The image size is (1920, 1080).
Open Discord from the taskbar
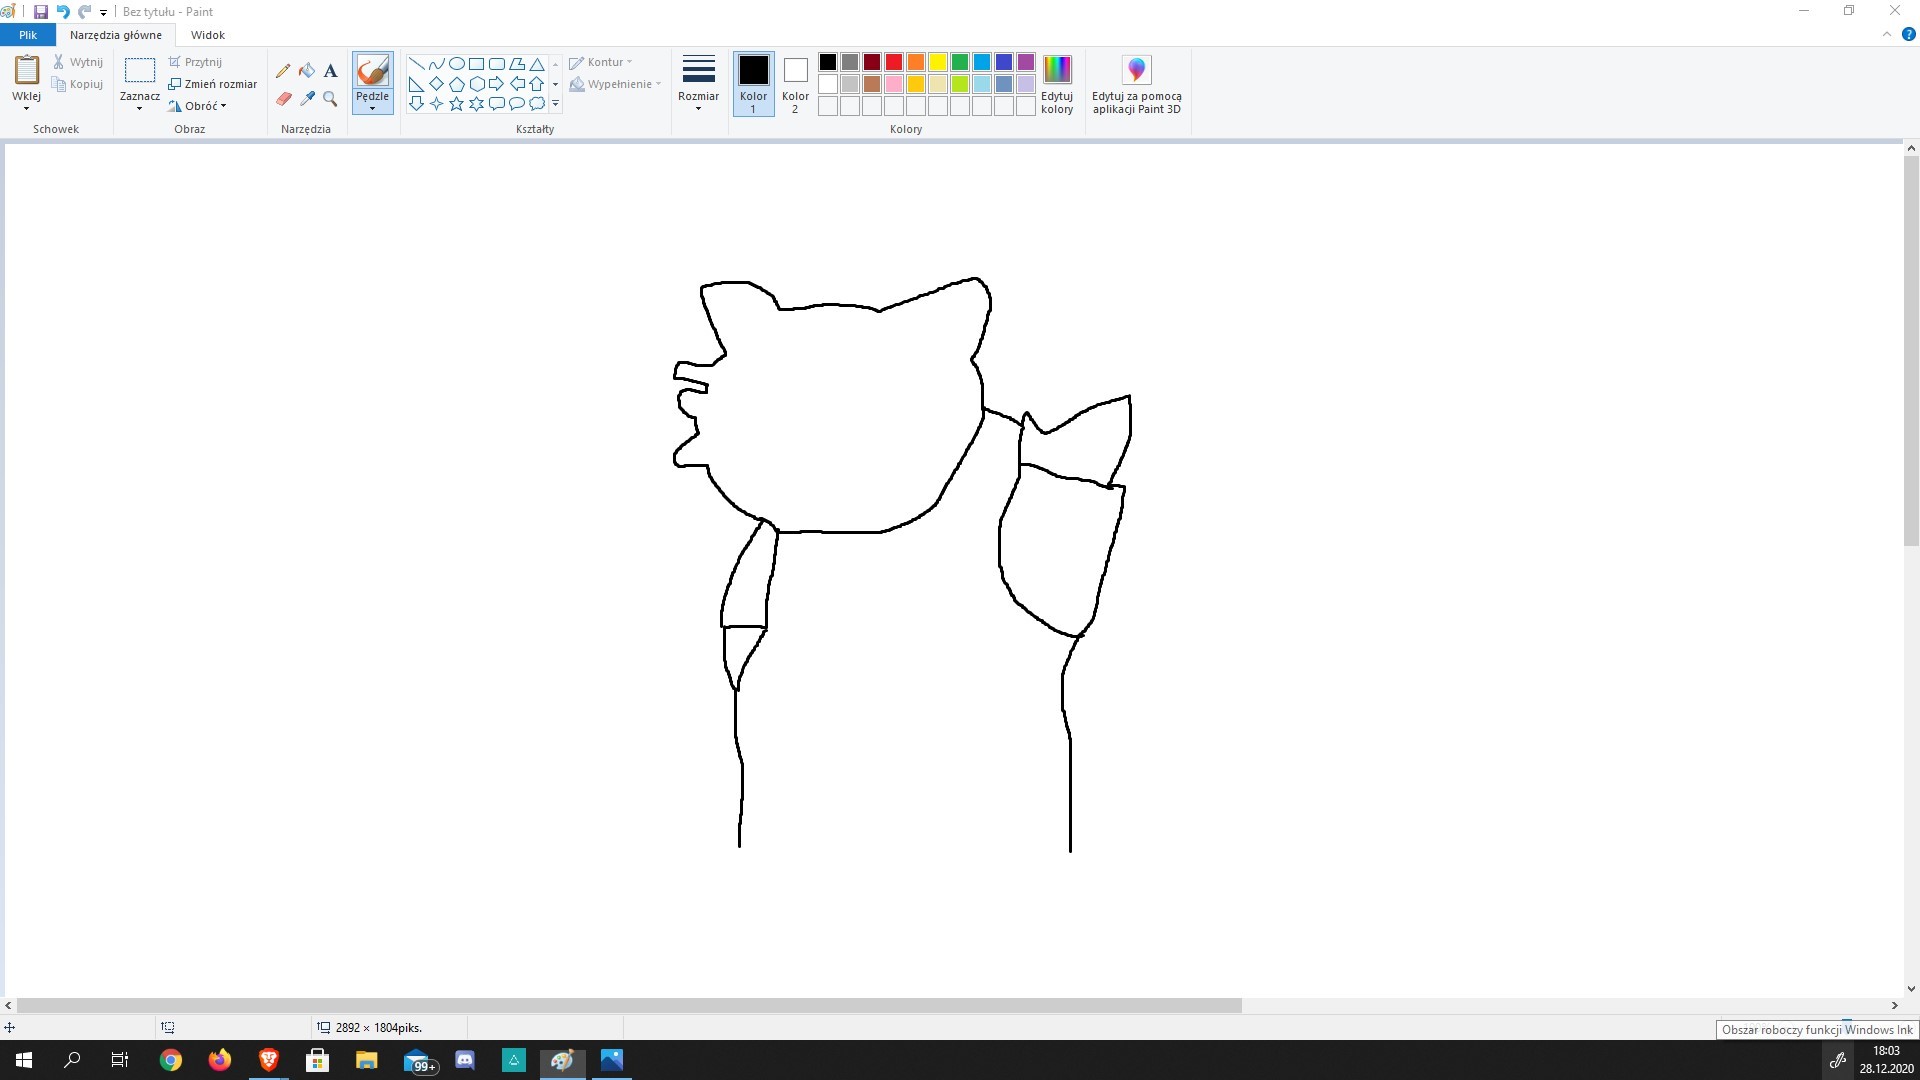[465, 1060]
